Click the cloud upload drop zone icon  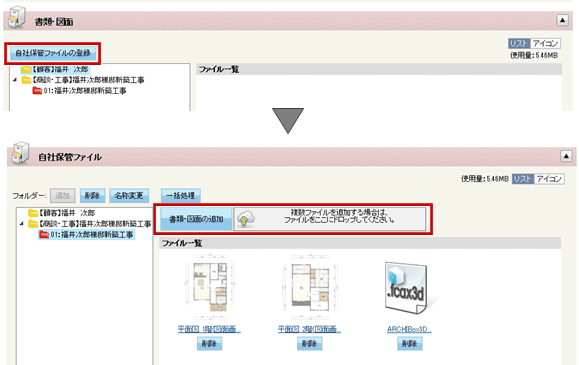pyautogui.click(x=246, y=219)
